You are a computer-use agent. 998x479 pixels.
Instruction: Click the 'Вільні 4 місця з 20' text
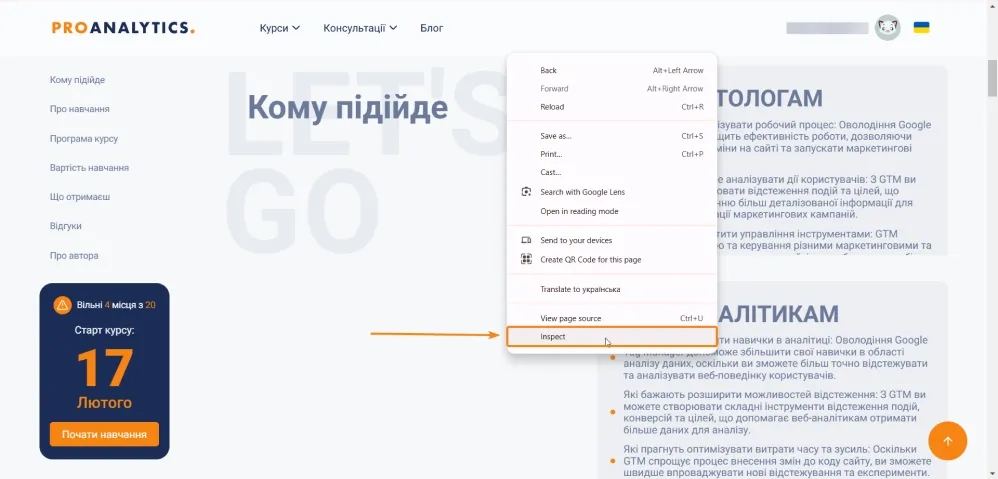(116, 305)
